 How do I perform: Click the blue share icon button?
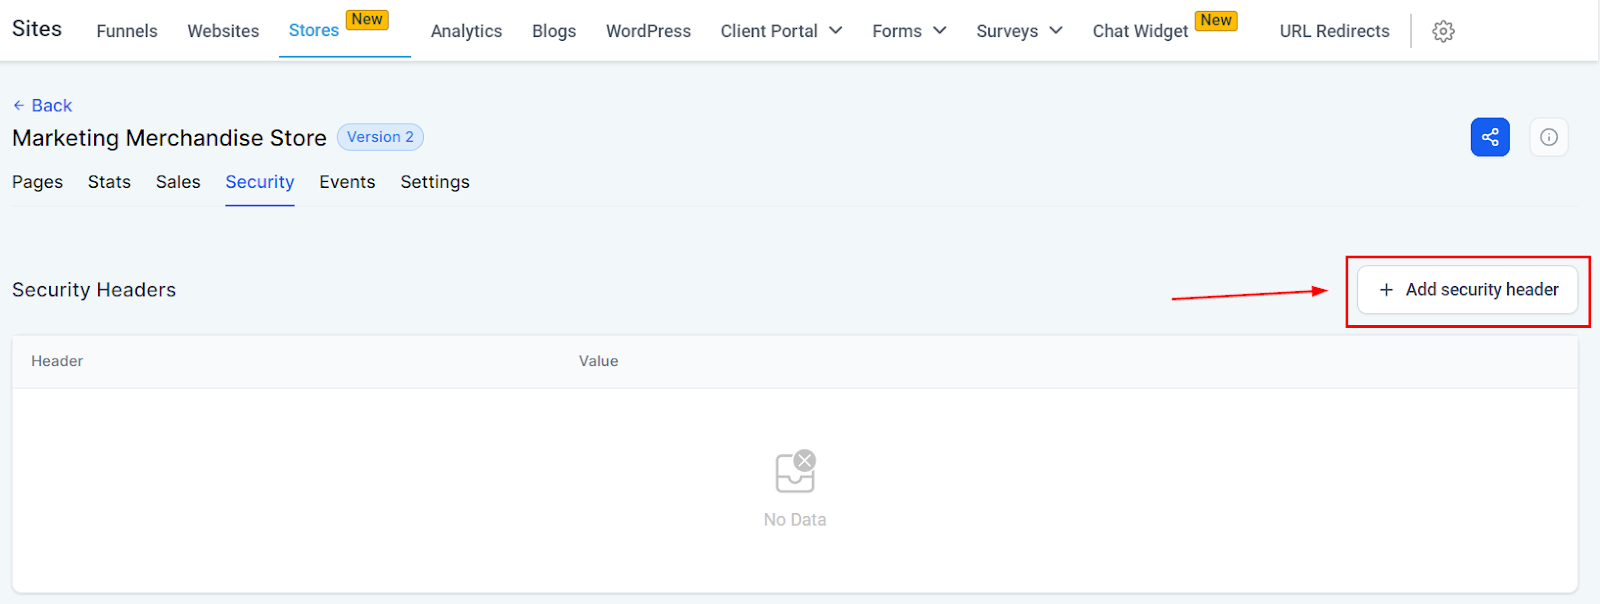tap(1490, 137)
